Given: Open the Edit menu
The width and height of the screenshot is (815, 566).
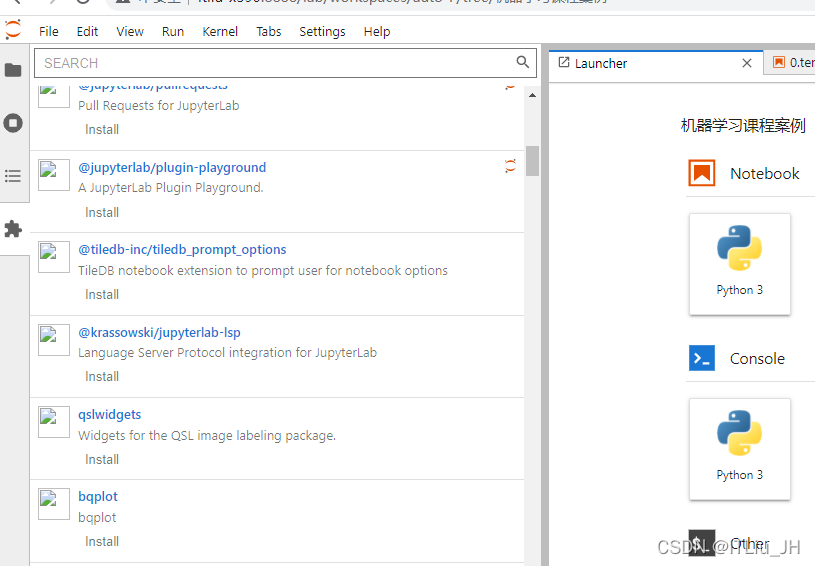Looking at the screenshot, I should (87, 32).
